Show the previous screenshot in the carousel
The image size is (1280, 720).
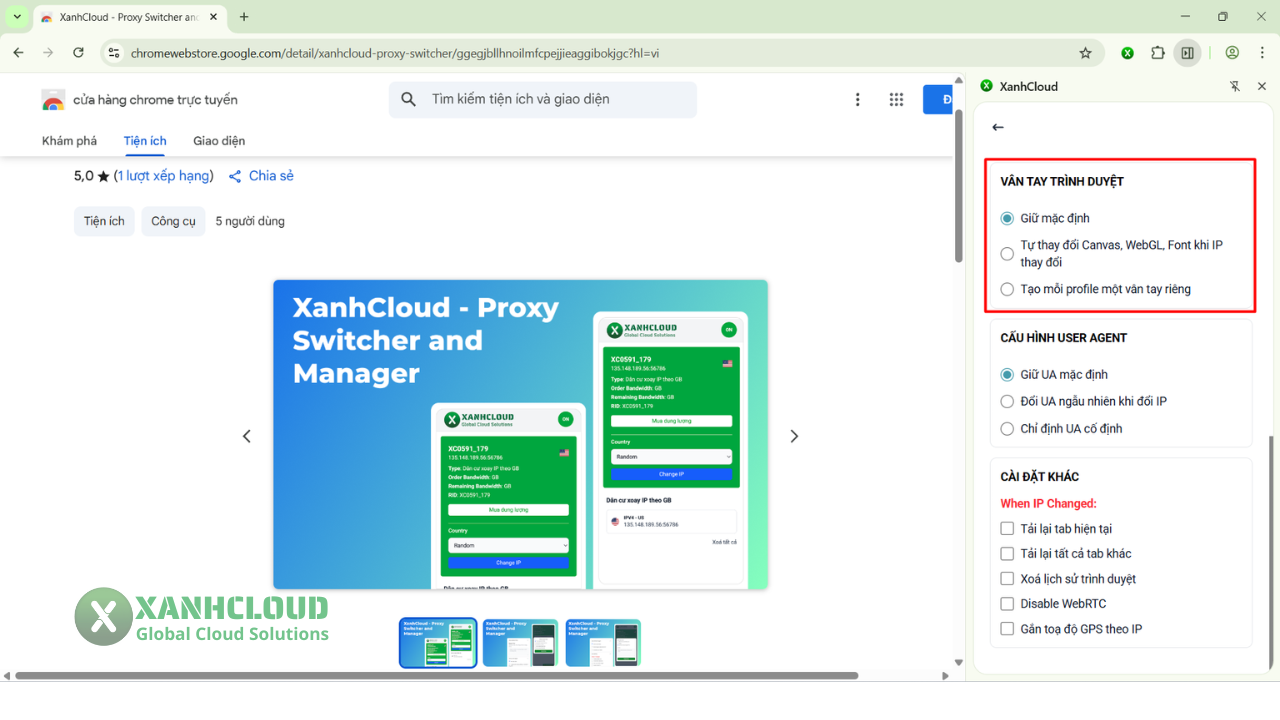(x=247, y=436)
